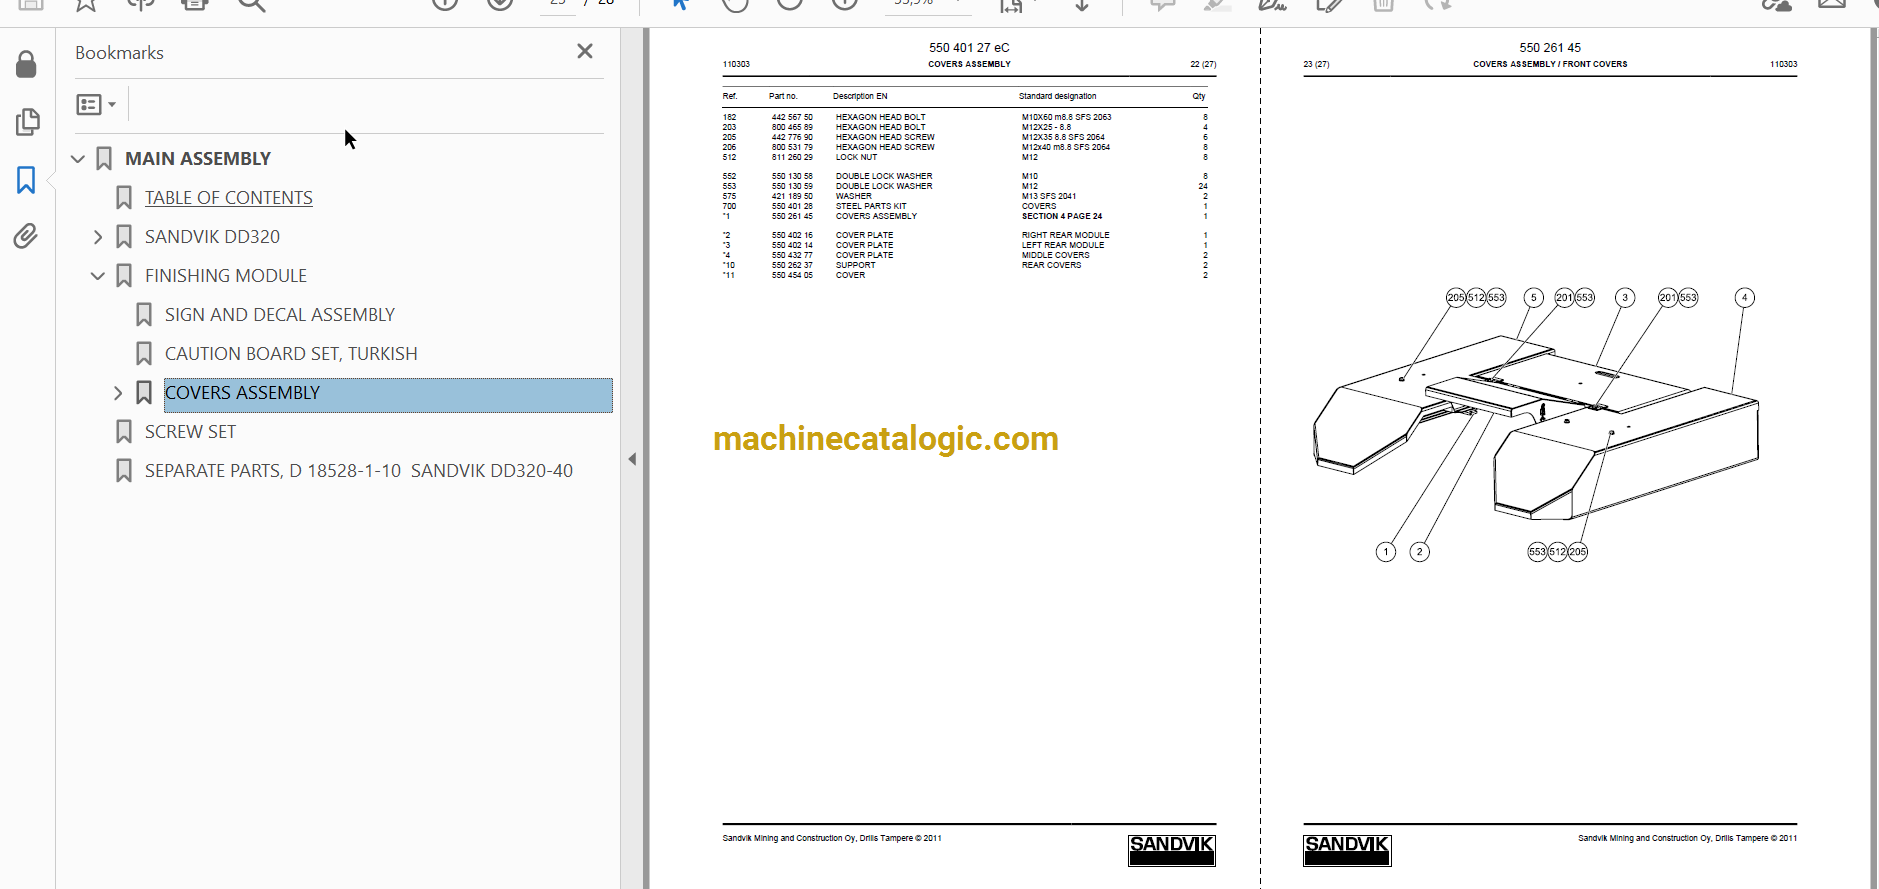1879x889 pixels.
Task: Close the Bookmarks panel
Action: tap(585, 51)
